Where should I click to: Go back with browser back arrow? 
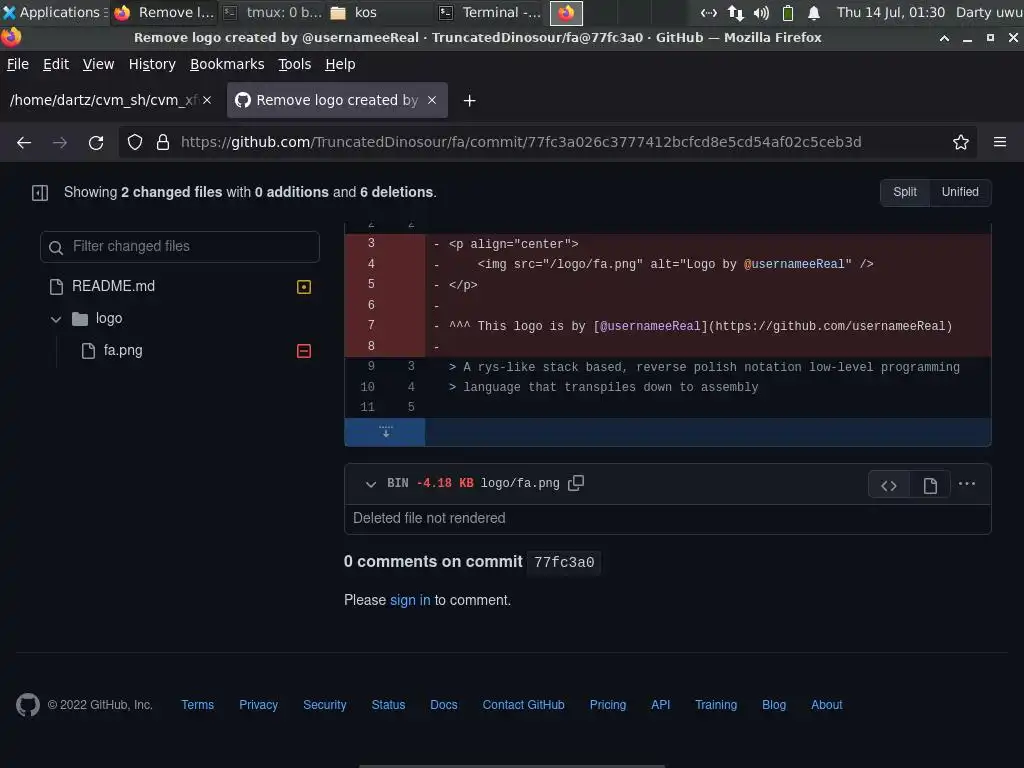(24, 142)
